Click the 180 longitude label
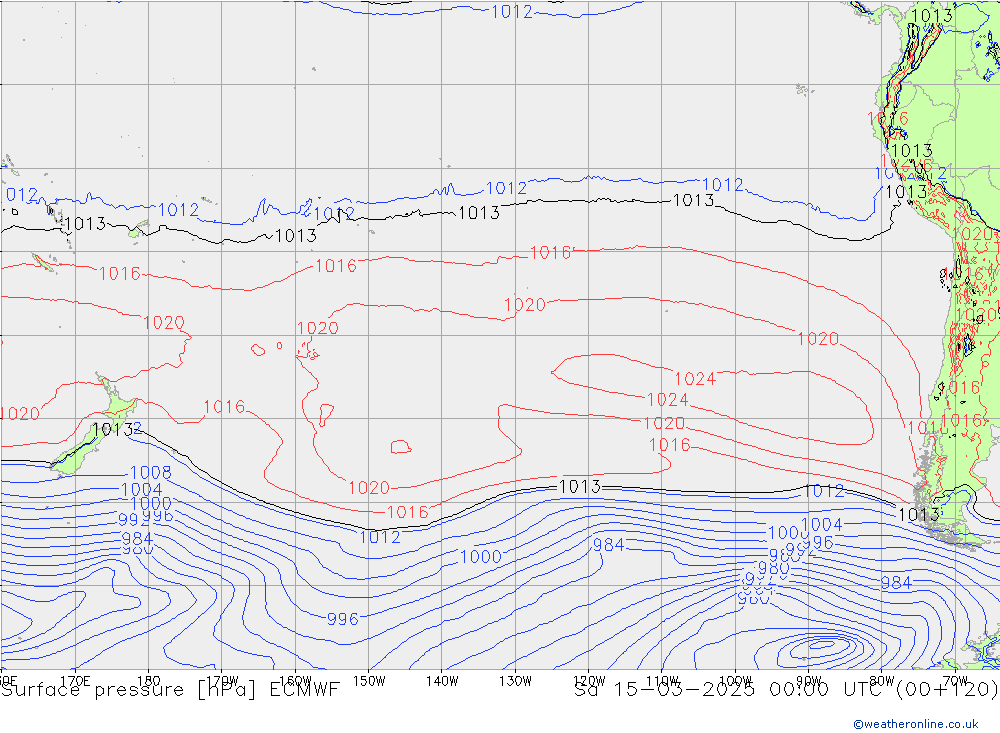This screenshot has height=733, width=1000. [x=149, y=681]
